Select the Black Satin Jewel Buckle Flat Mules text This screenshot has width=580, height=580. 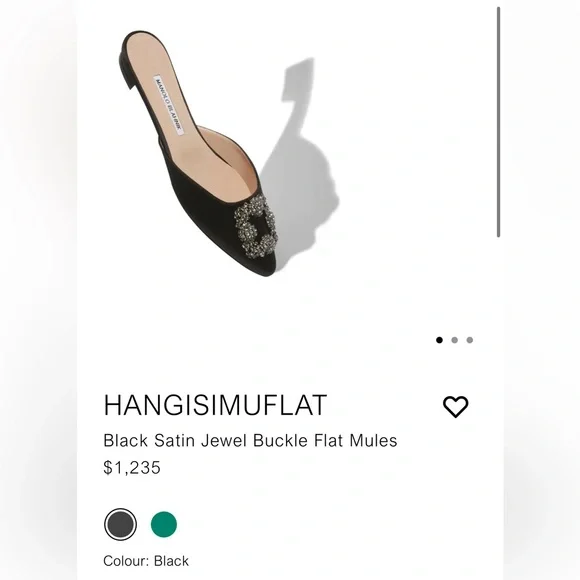(x=250, y=441)
